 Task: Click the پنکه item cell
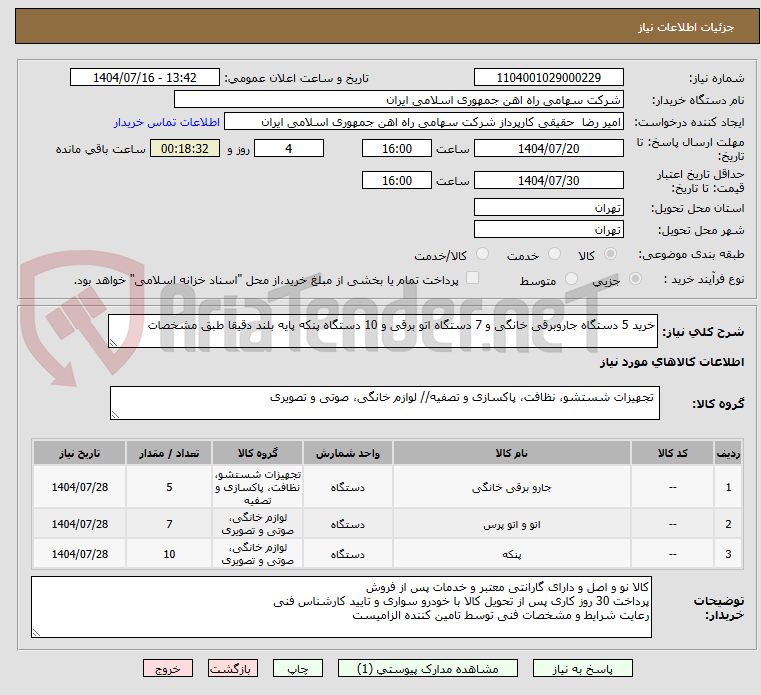tap(509, 553)
